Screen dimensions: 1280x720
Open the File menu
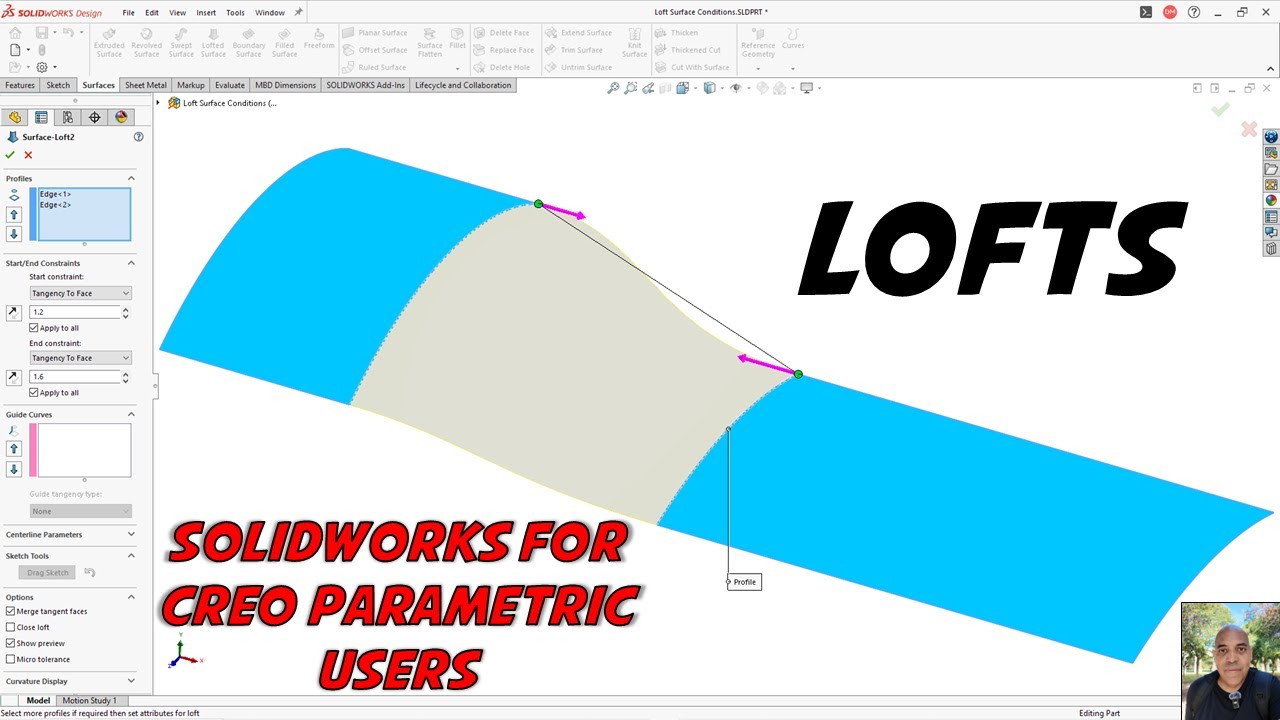(129, 13)
